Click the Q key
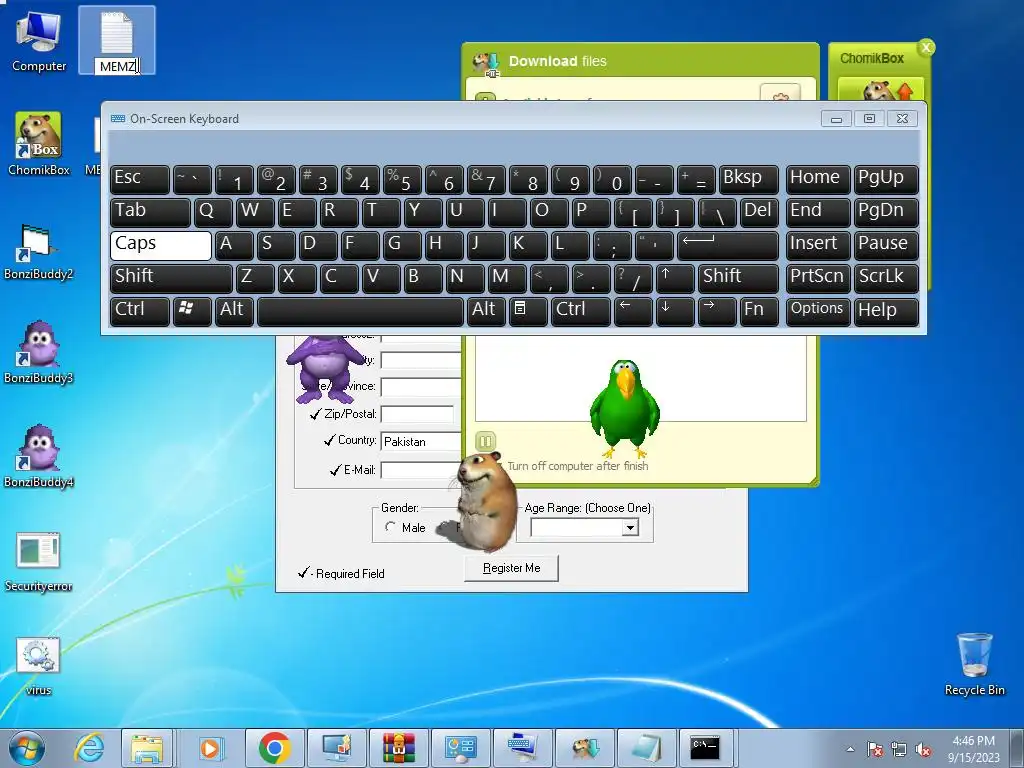Viewport: 1024px width, 768px height. tap(213, 212)
